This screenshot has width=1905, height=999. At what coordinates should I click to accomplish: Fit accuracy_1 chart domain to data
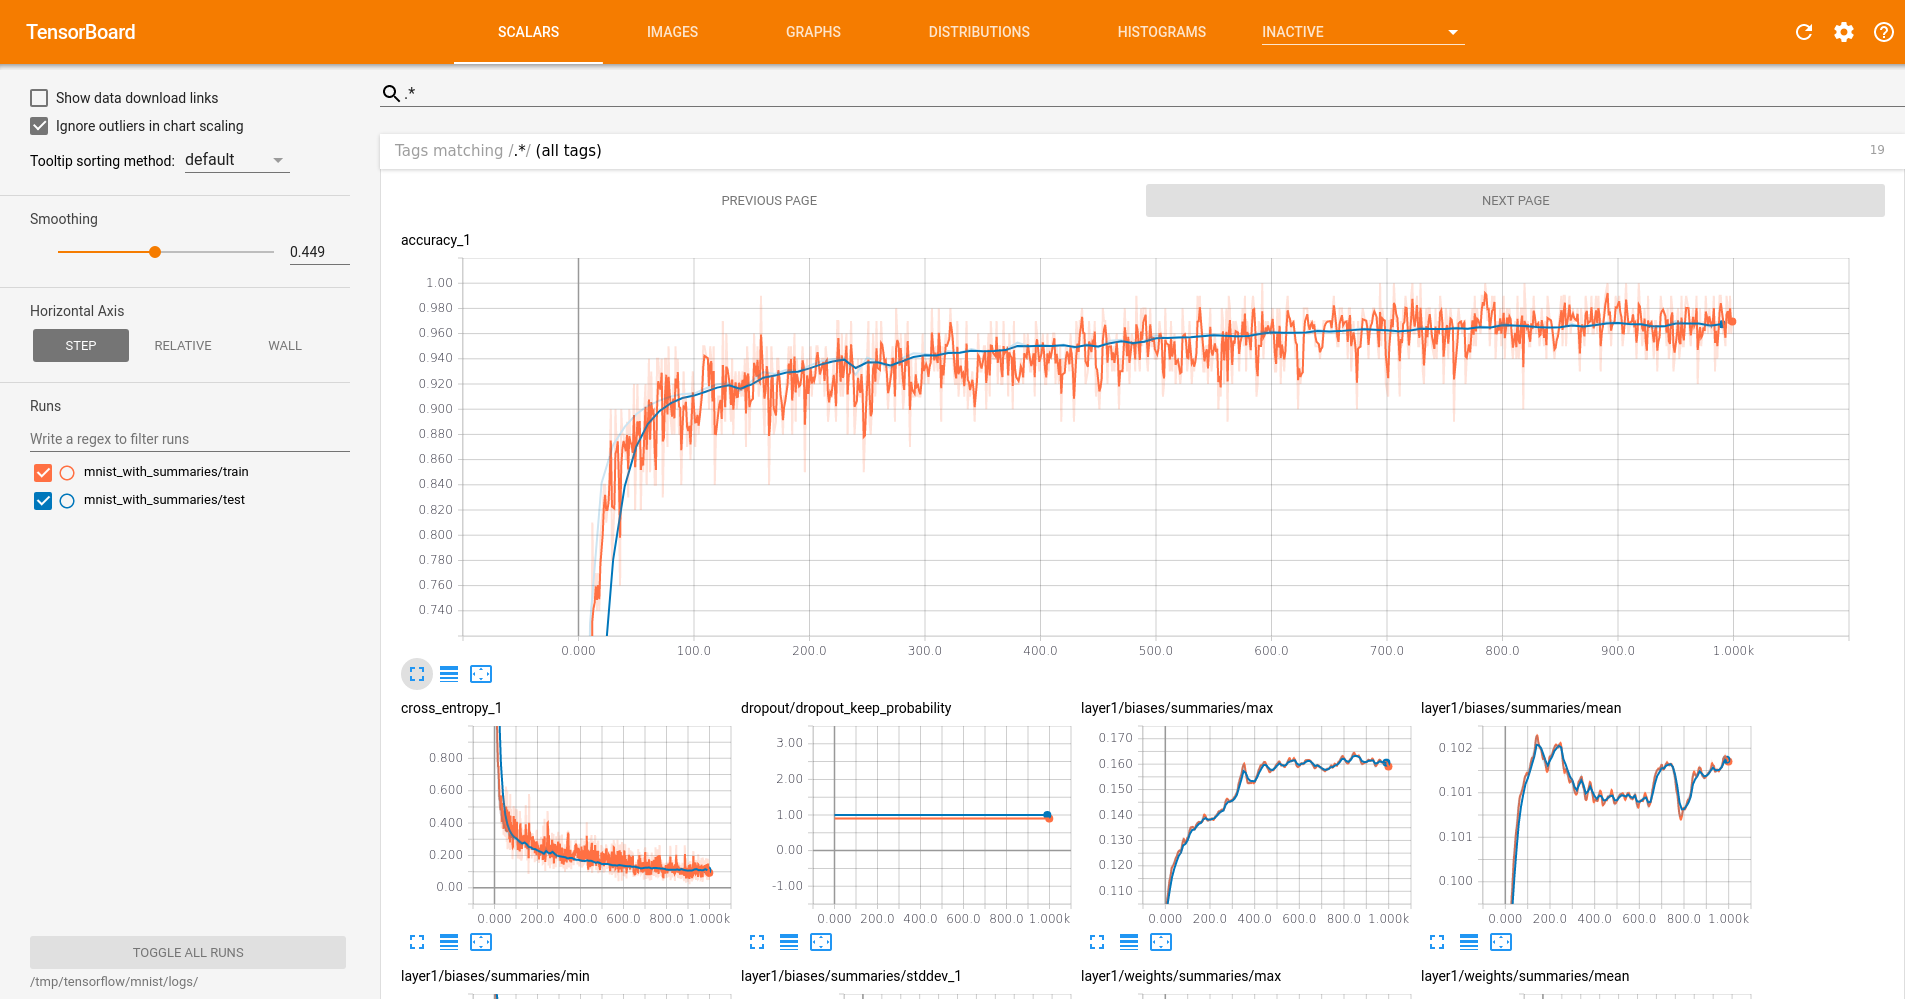pos(481,674)
